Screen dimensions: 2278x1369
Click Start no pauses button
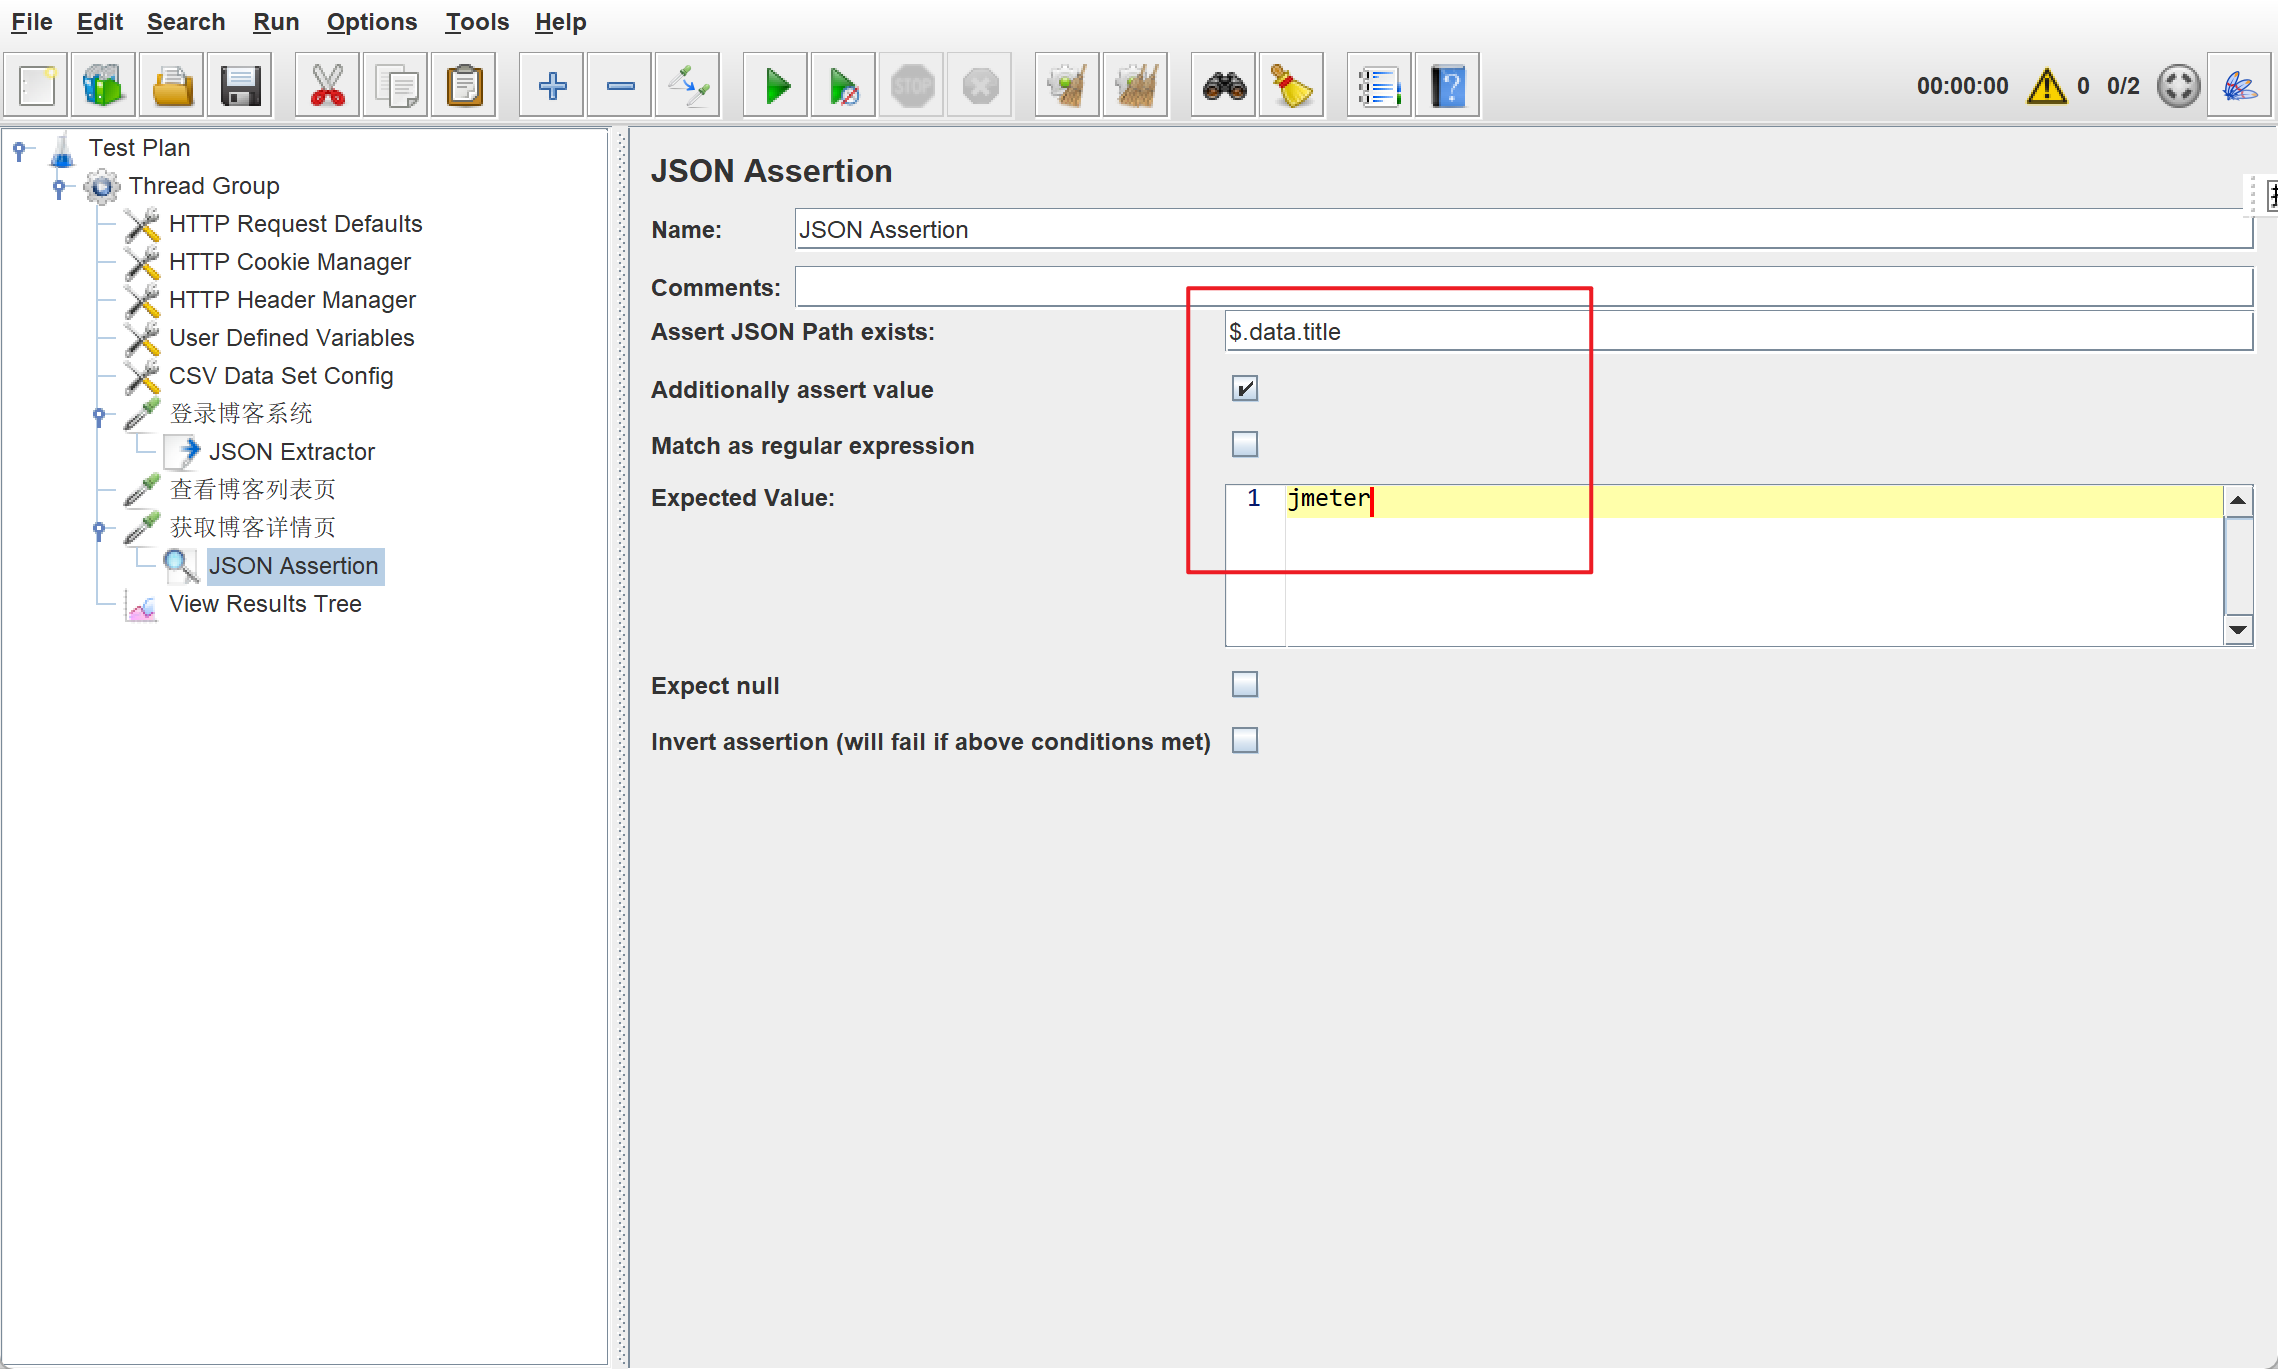pos(843,86)
